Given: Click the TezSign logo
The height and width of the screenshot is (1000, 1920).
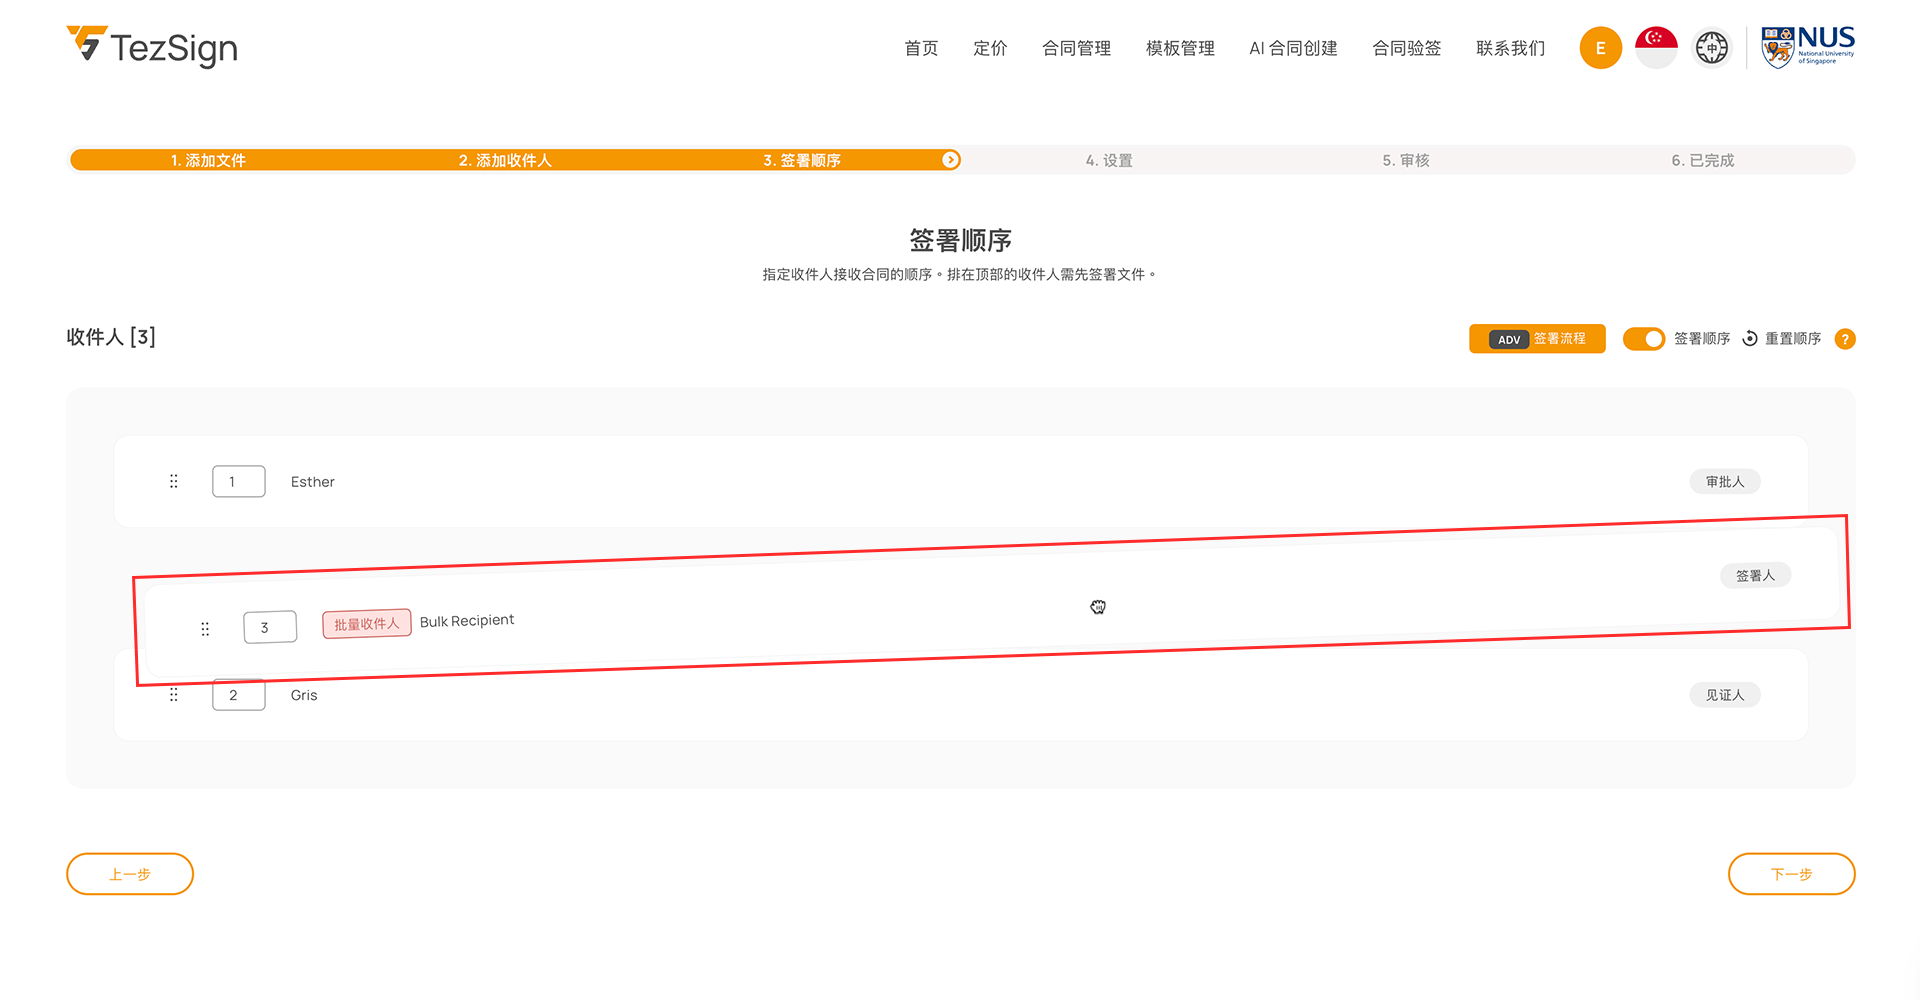Looking at the screenshot, I should tap(152, 47).
